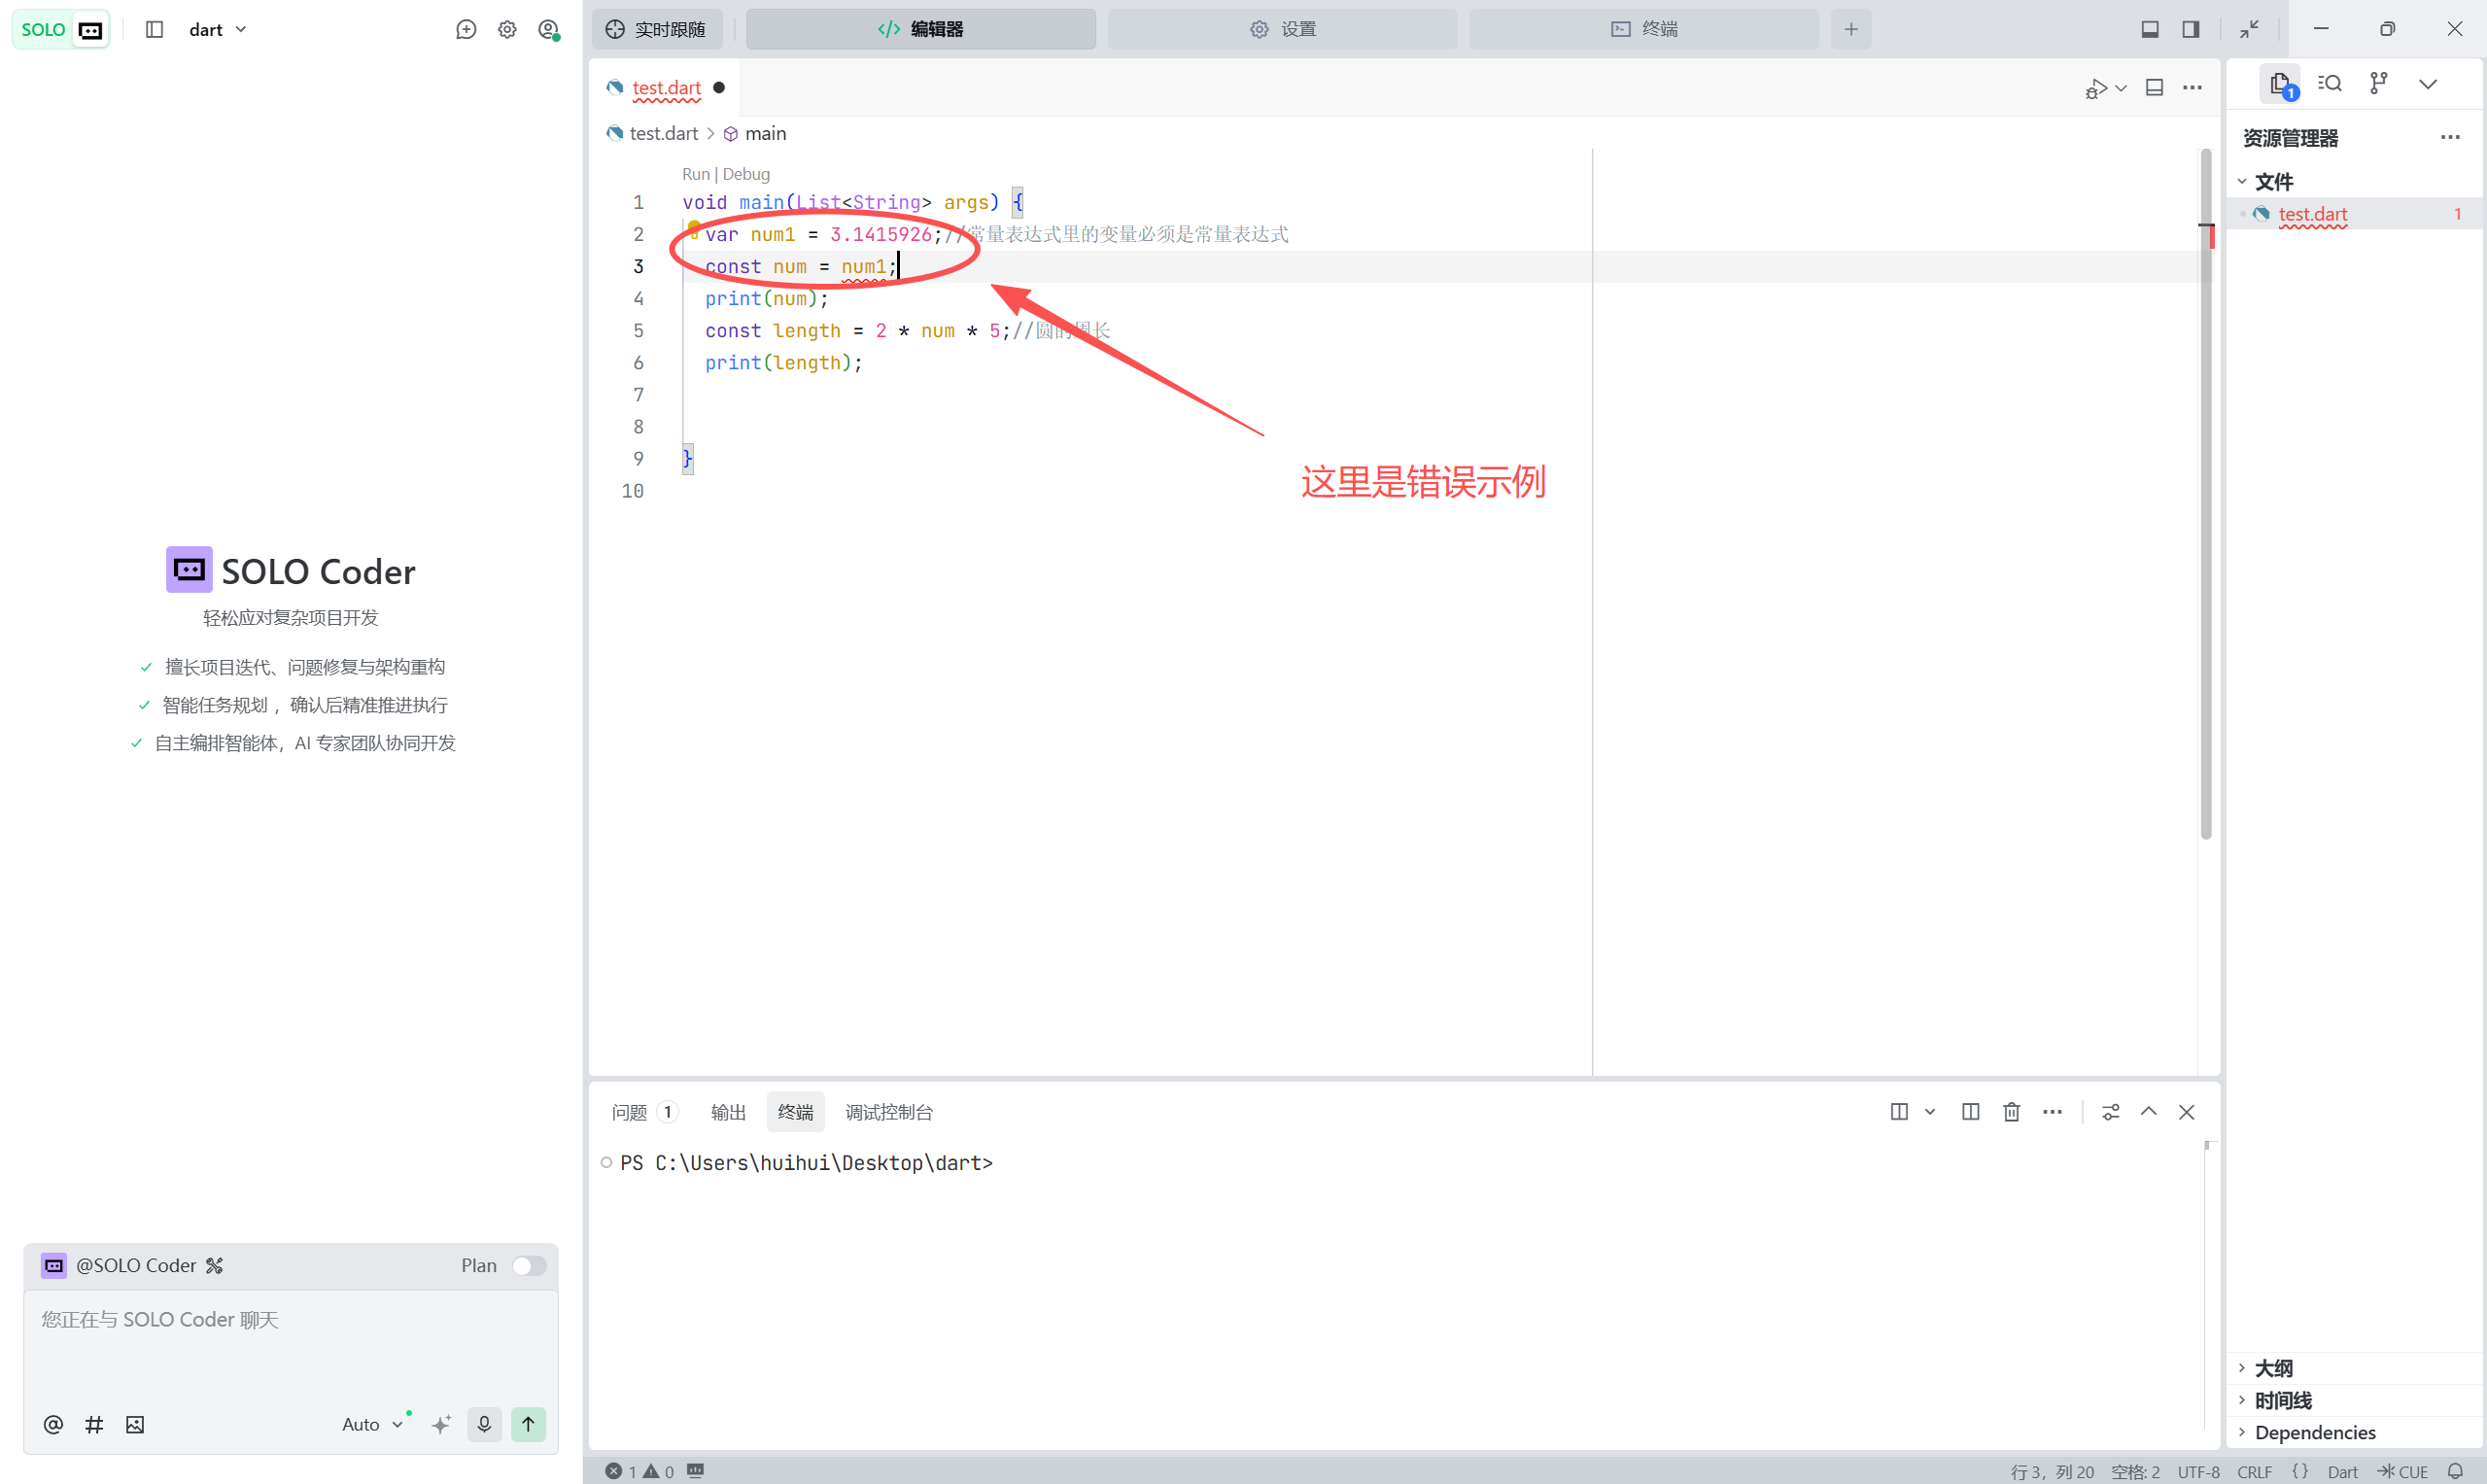Open the Auto model dropdown in chat input

[x=372, y=1424]
